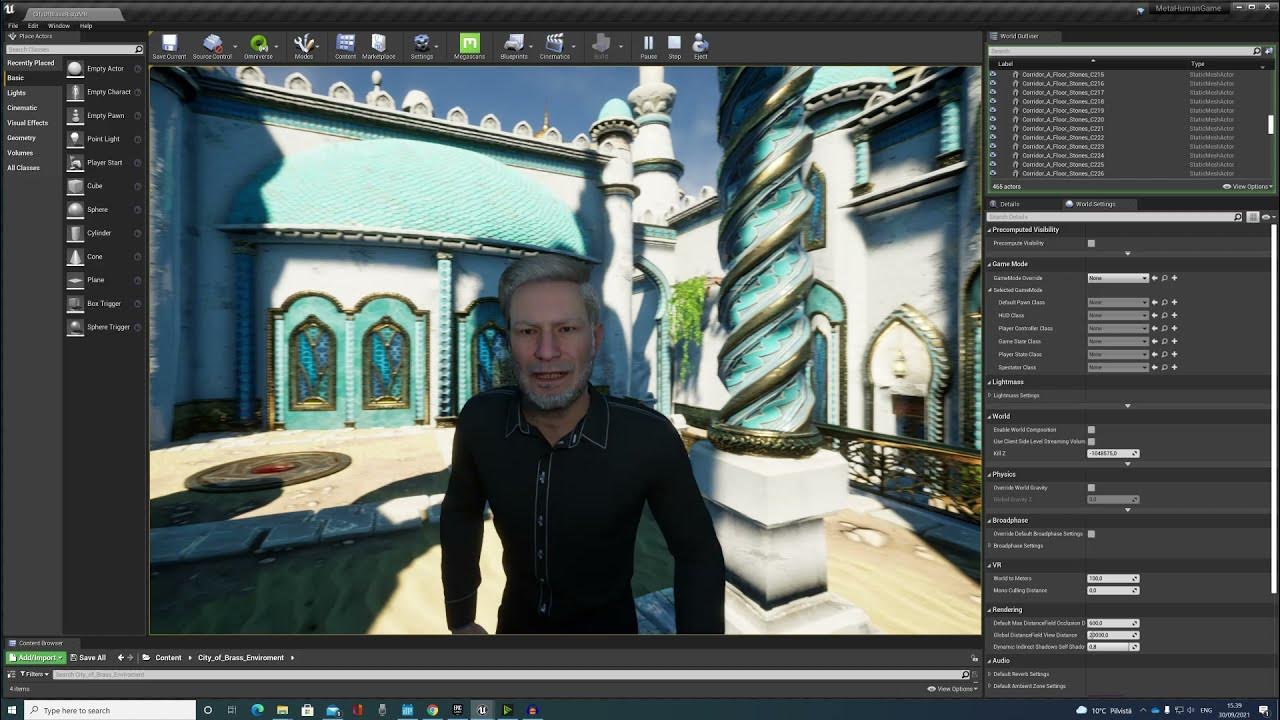Select the Empty Pawn icon
Viewport: 1280px width, 720px height.
point(75,116)
